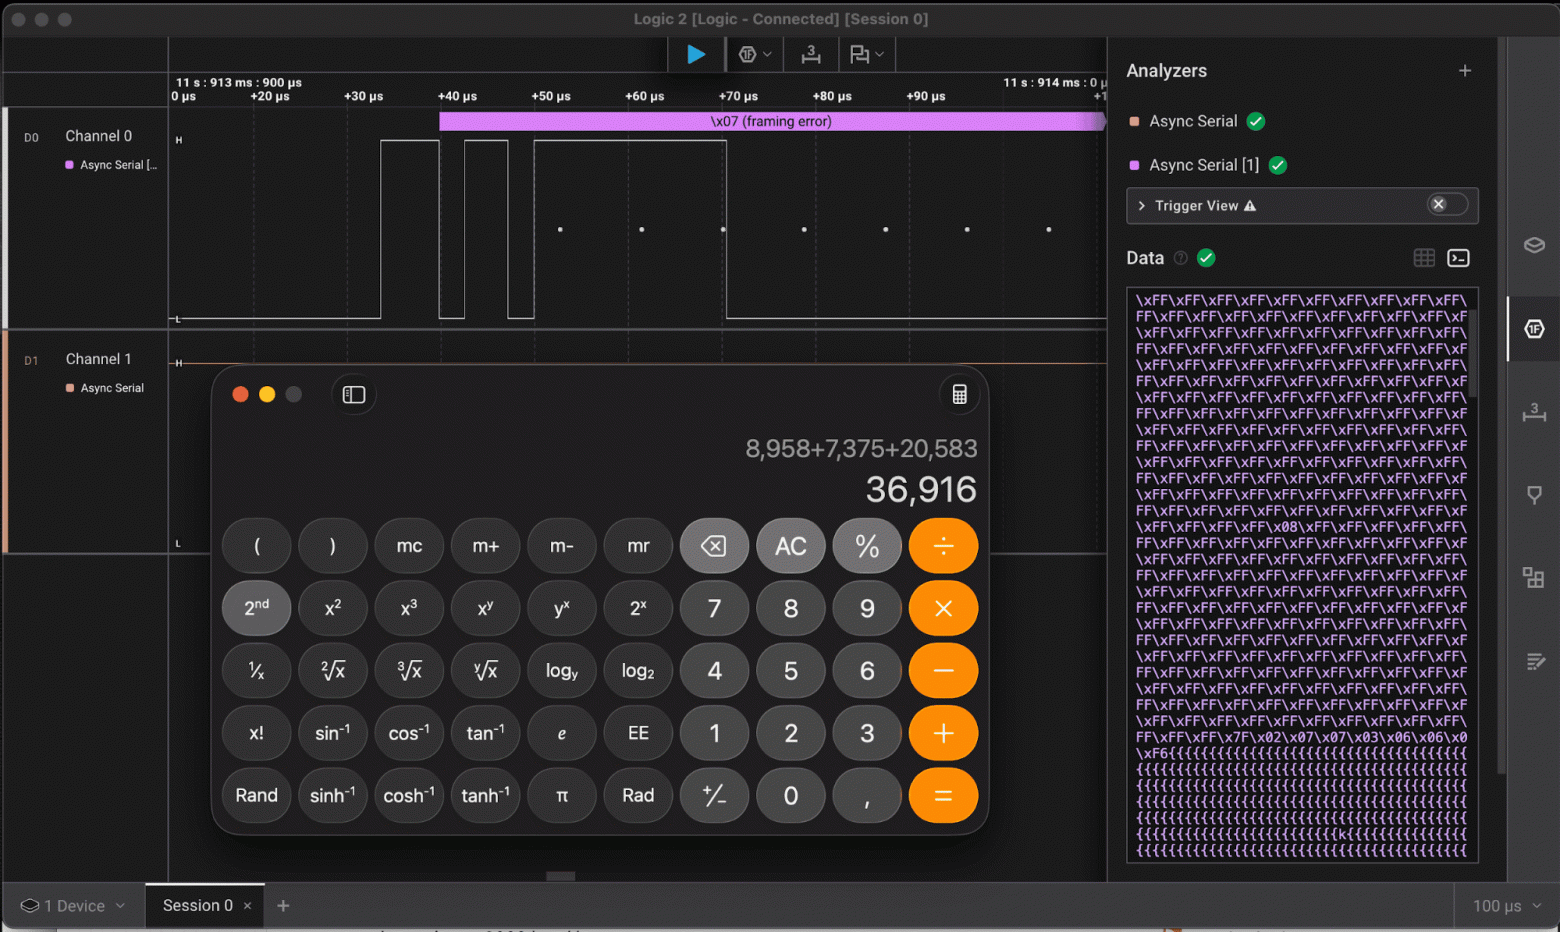Screen dimensions: 1560x932
Task: Click the Data panel scrollbar
Action: (x=1473, y=352)
